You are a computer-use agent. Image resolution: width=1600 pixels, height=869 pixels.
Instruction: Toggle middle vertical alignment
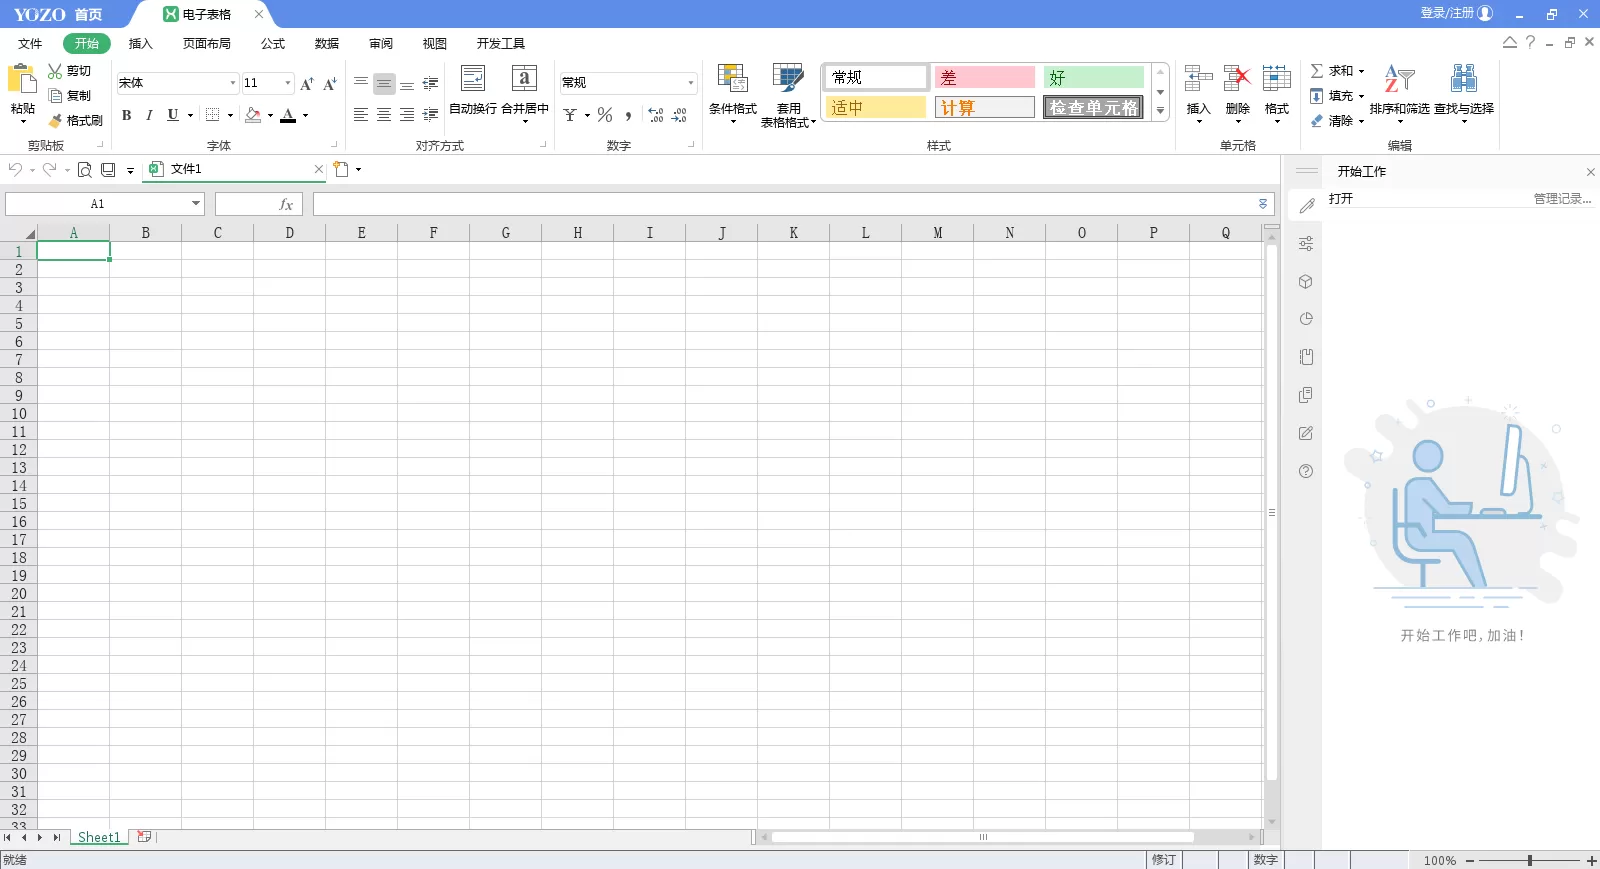pos(384,84)
